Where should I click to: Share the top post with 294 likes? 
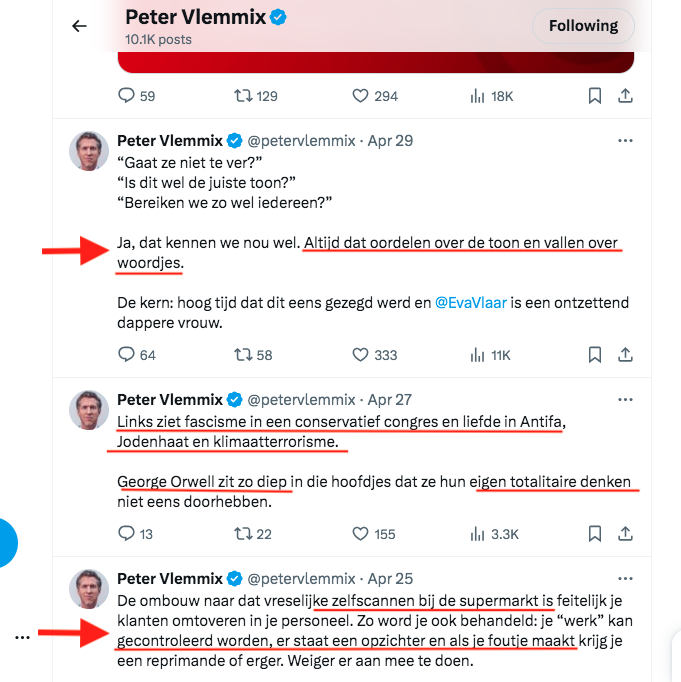(x=625, y=96)
